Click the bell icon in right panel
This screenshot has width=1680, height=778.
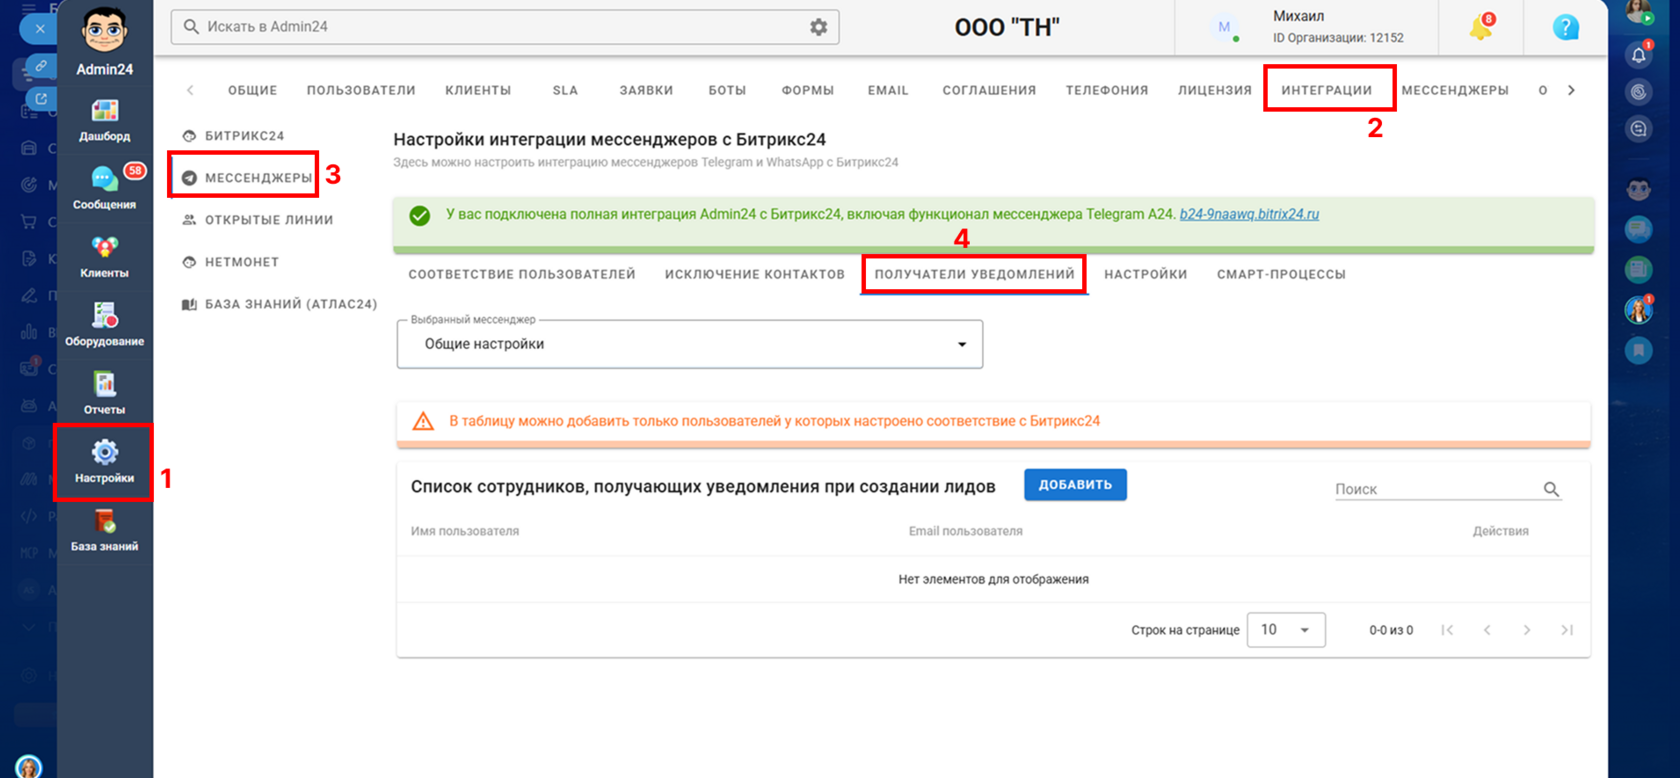[1638, 55]
